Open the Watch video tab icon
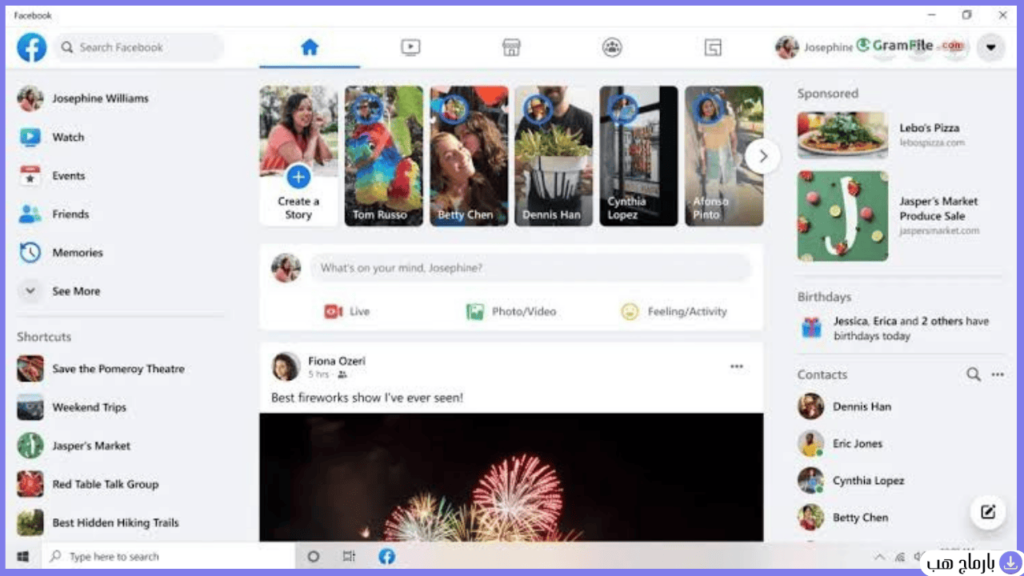1024x576 pixels. 410,47
